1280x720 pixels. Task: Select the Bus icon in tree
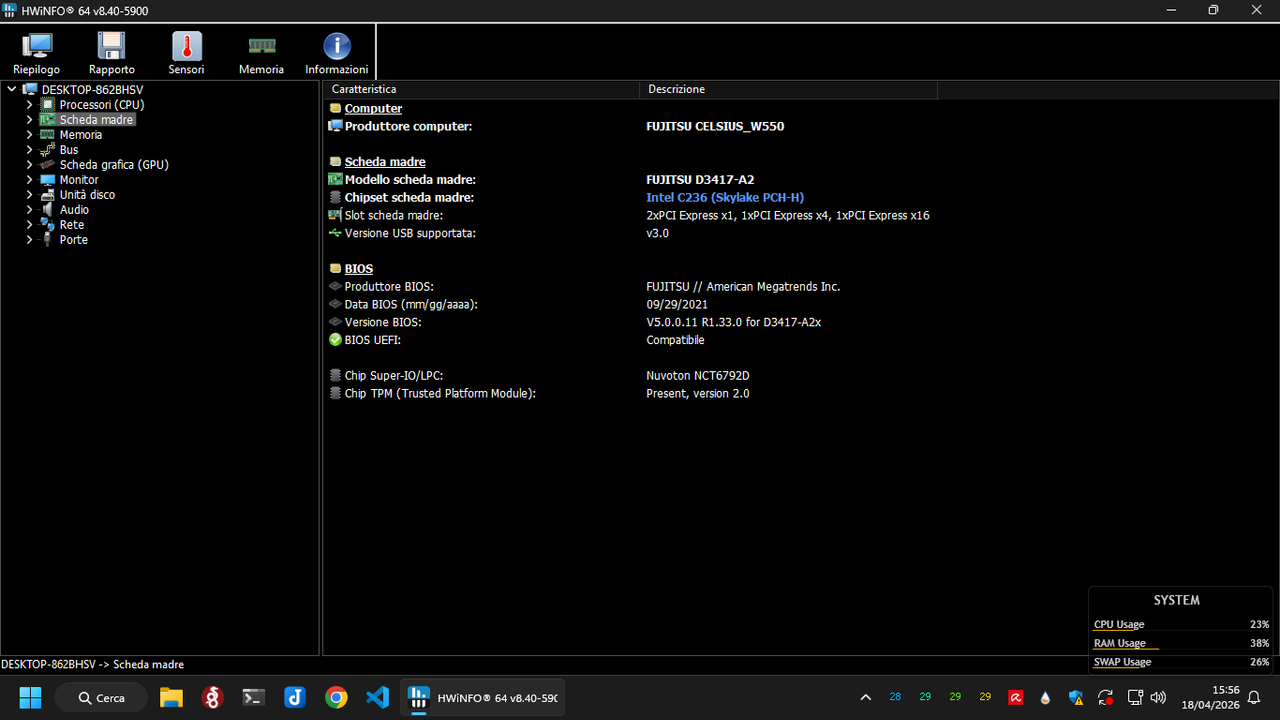tap(47, 149)
